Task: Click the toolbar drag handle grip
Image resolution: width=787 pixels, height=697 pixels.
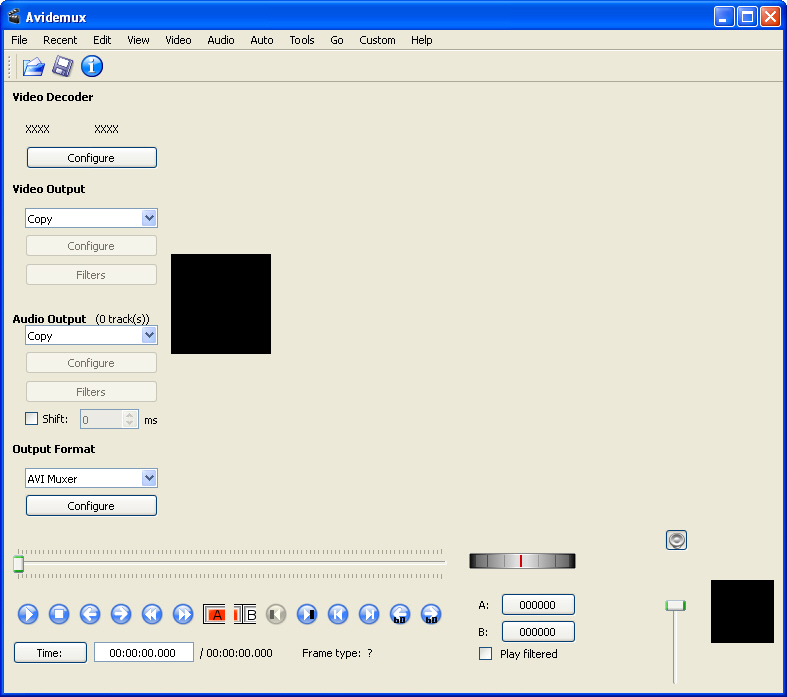Action: [x=10, y=67]
